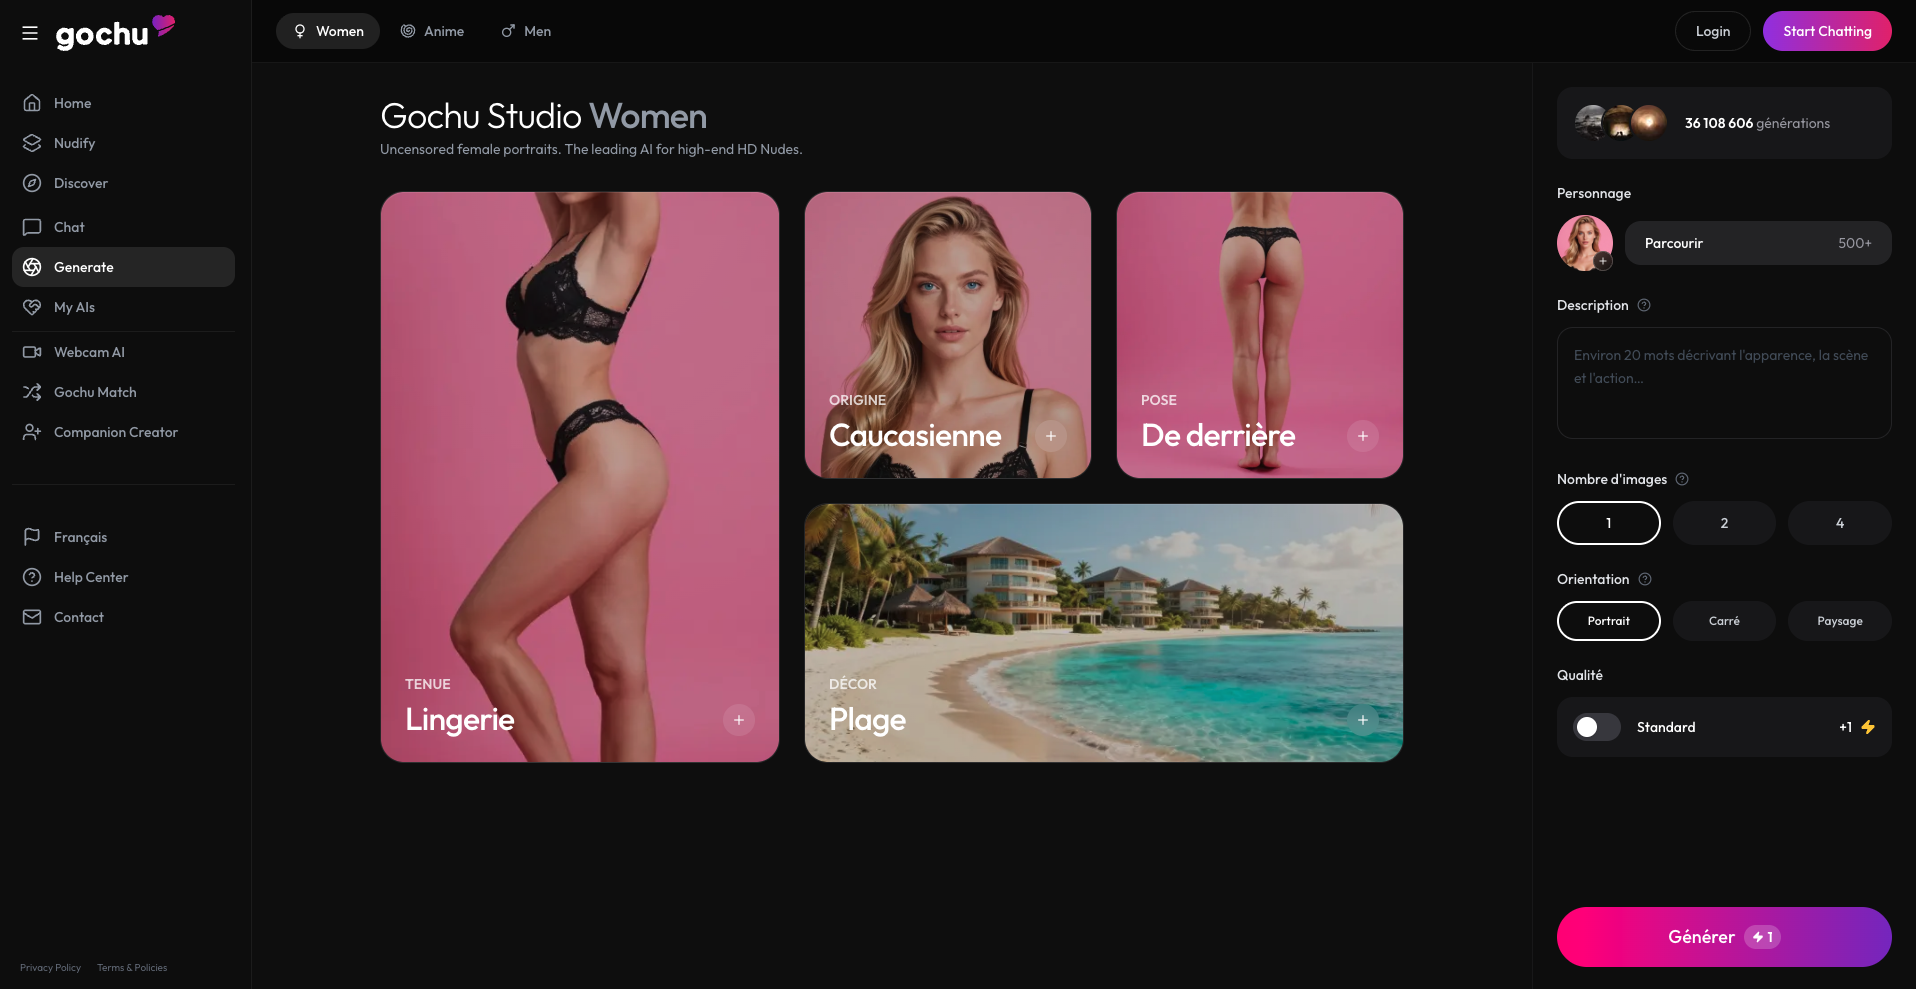Image resolution: width=1916 pixels, height=989 pixels.
Task: Open the Tenue Lingerie card
Action: pos(580,477)
